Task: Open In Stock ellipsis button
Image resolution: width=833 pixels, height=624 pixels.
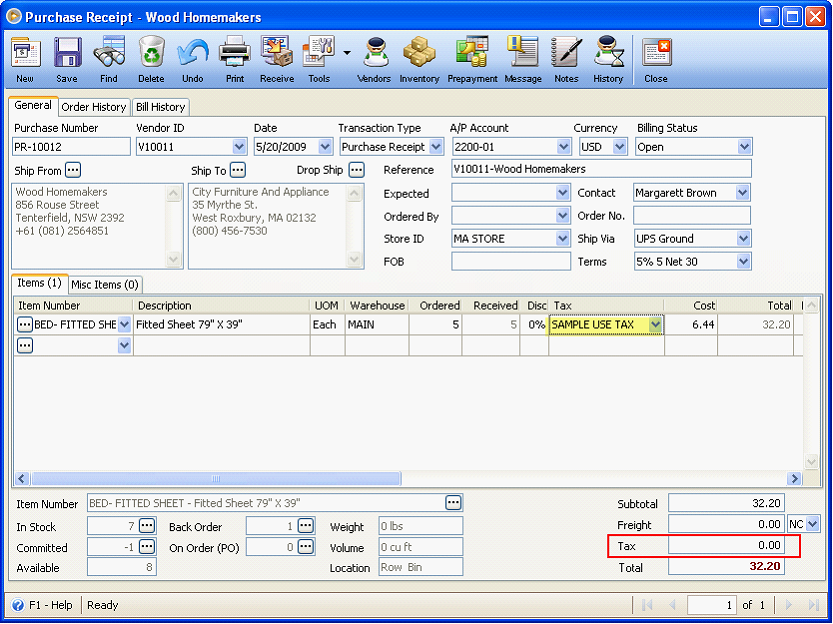Action: [x=147, y=526]
